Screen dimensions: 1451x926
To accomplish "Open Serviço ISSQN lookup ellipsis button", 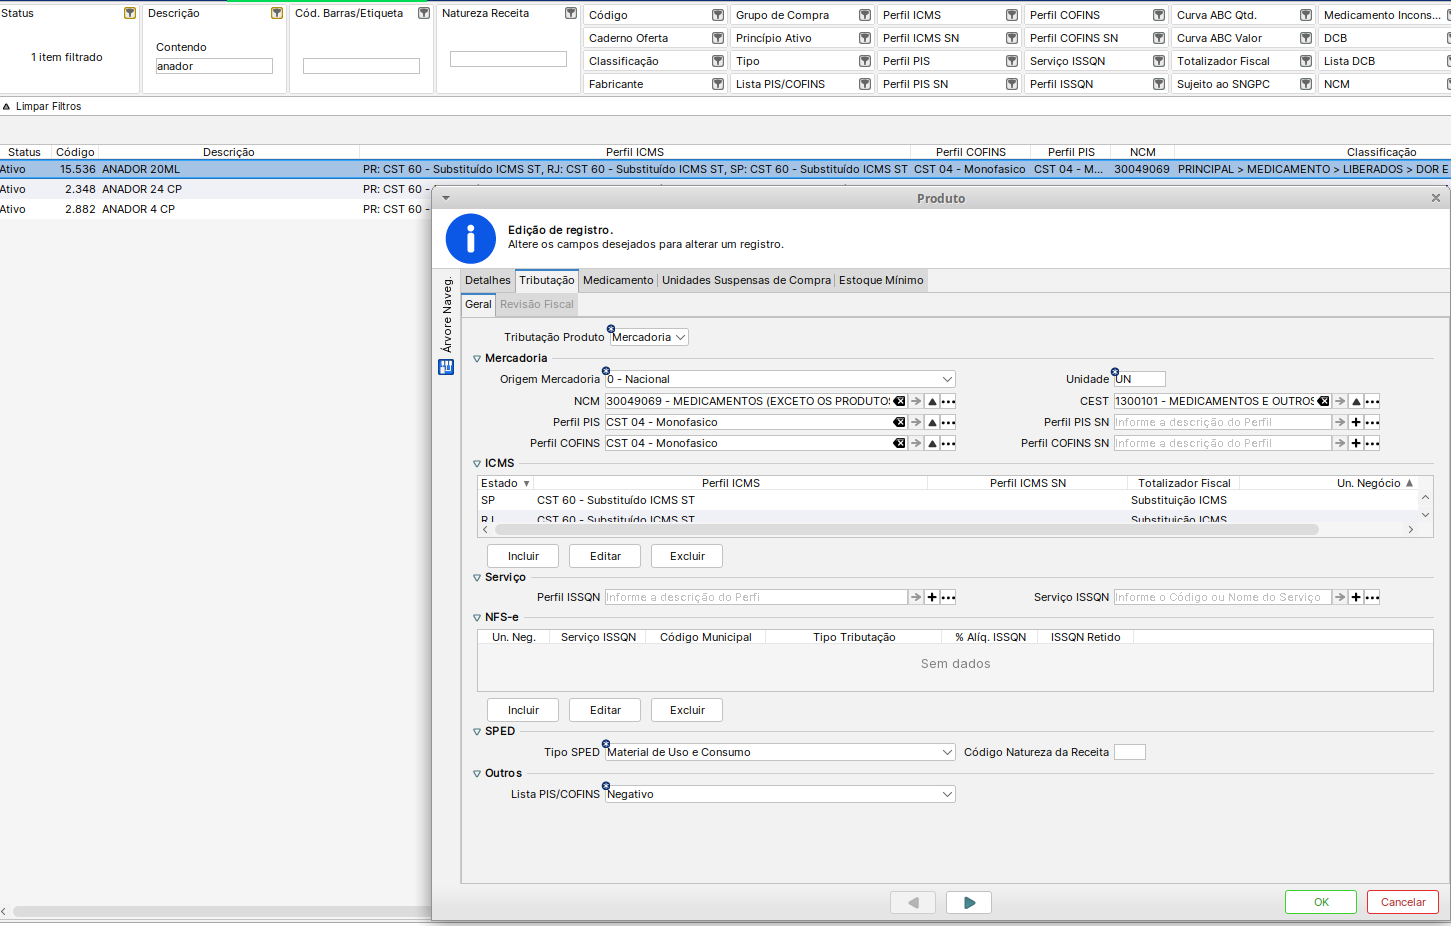I will tap(1372, 597).
